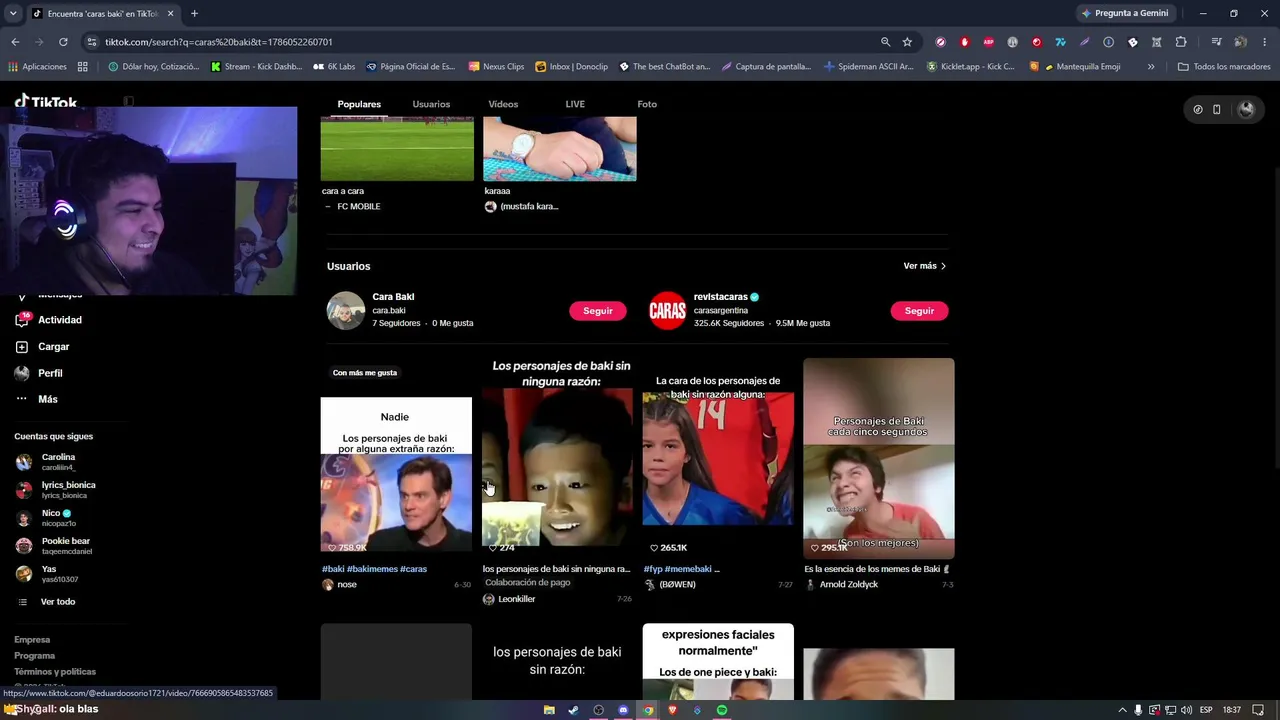Open OBS Studio from the taskbar

point(599,710)
